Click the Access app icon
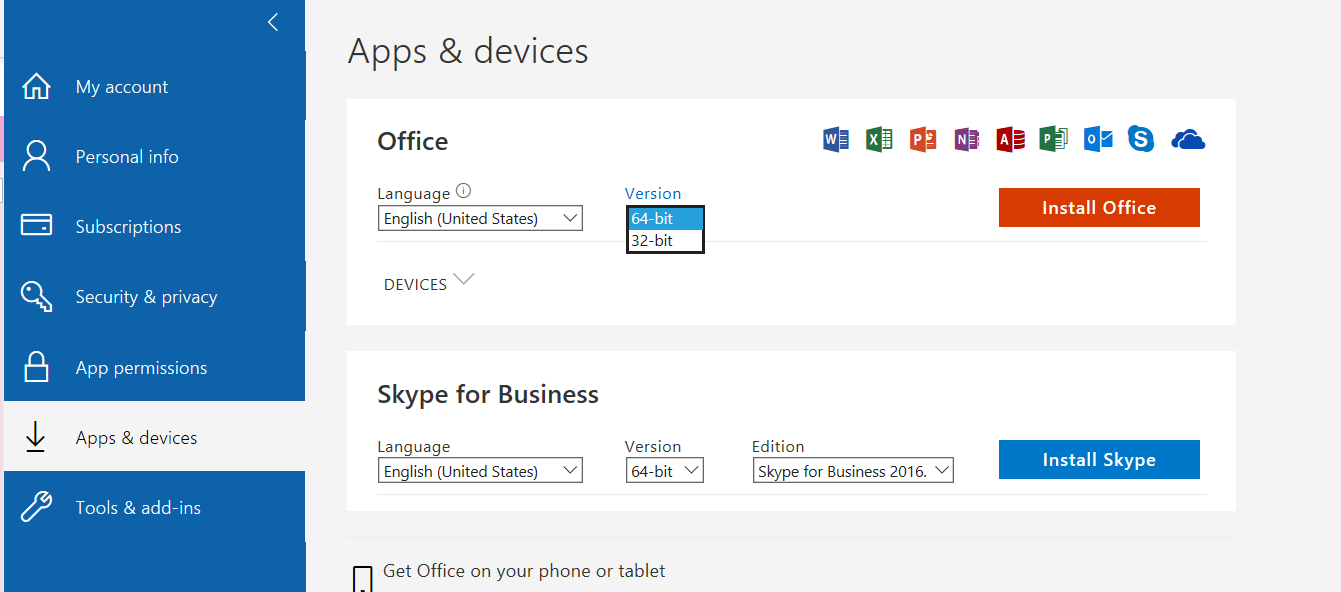 click(1010, 139)
